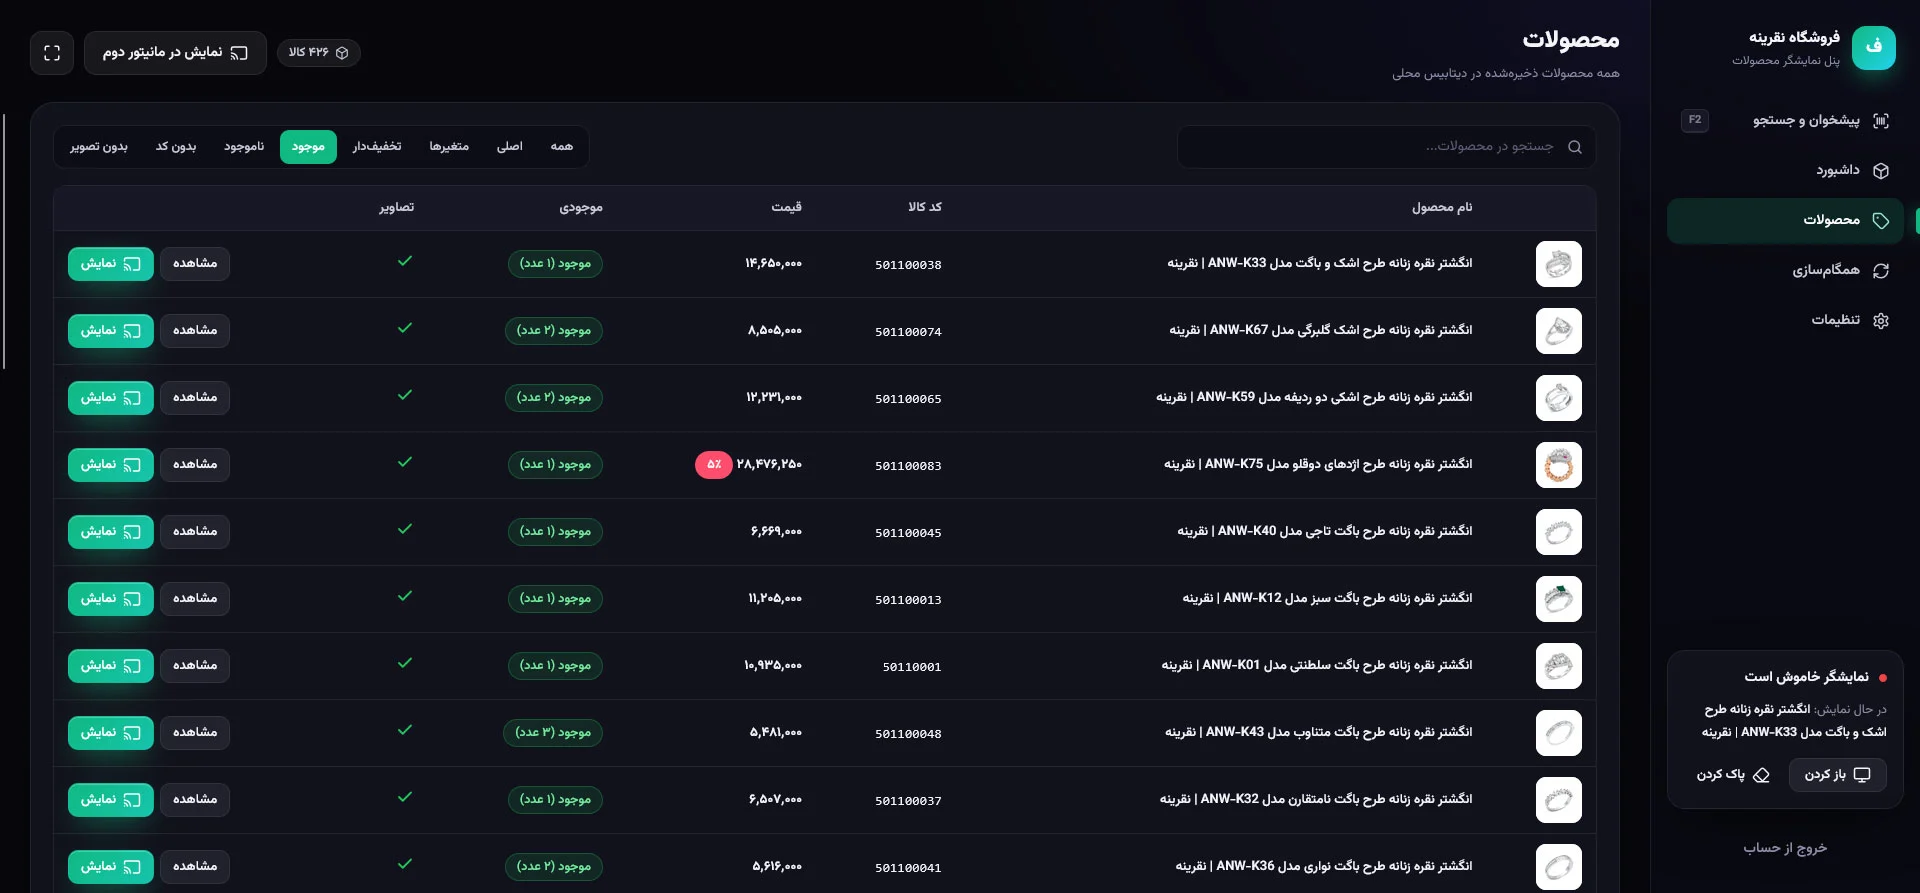Focus the product search field

point(1386,147)
